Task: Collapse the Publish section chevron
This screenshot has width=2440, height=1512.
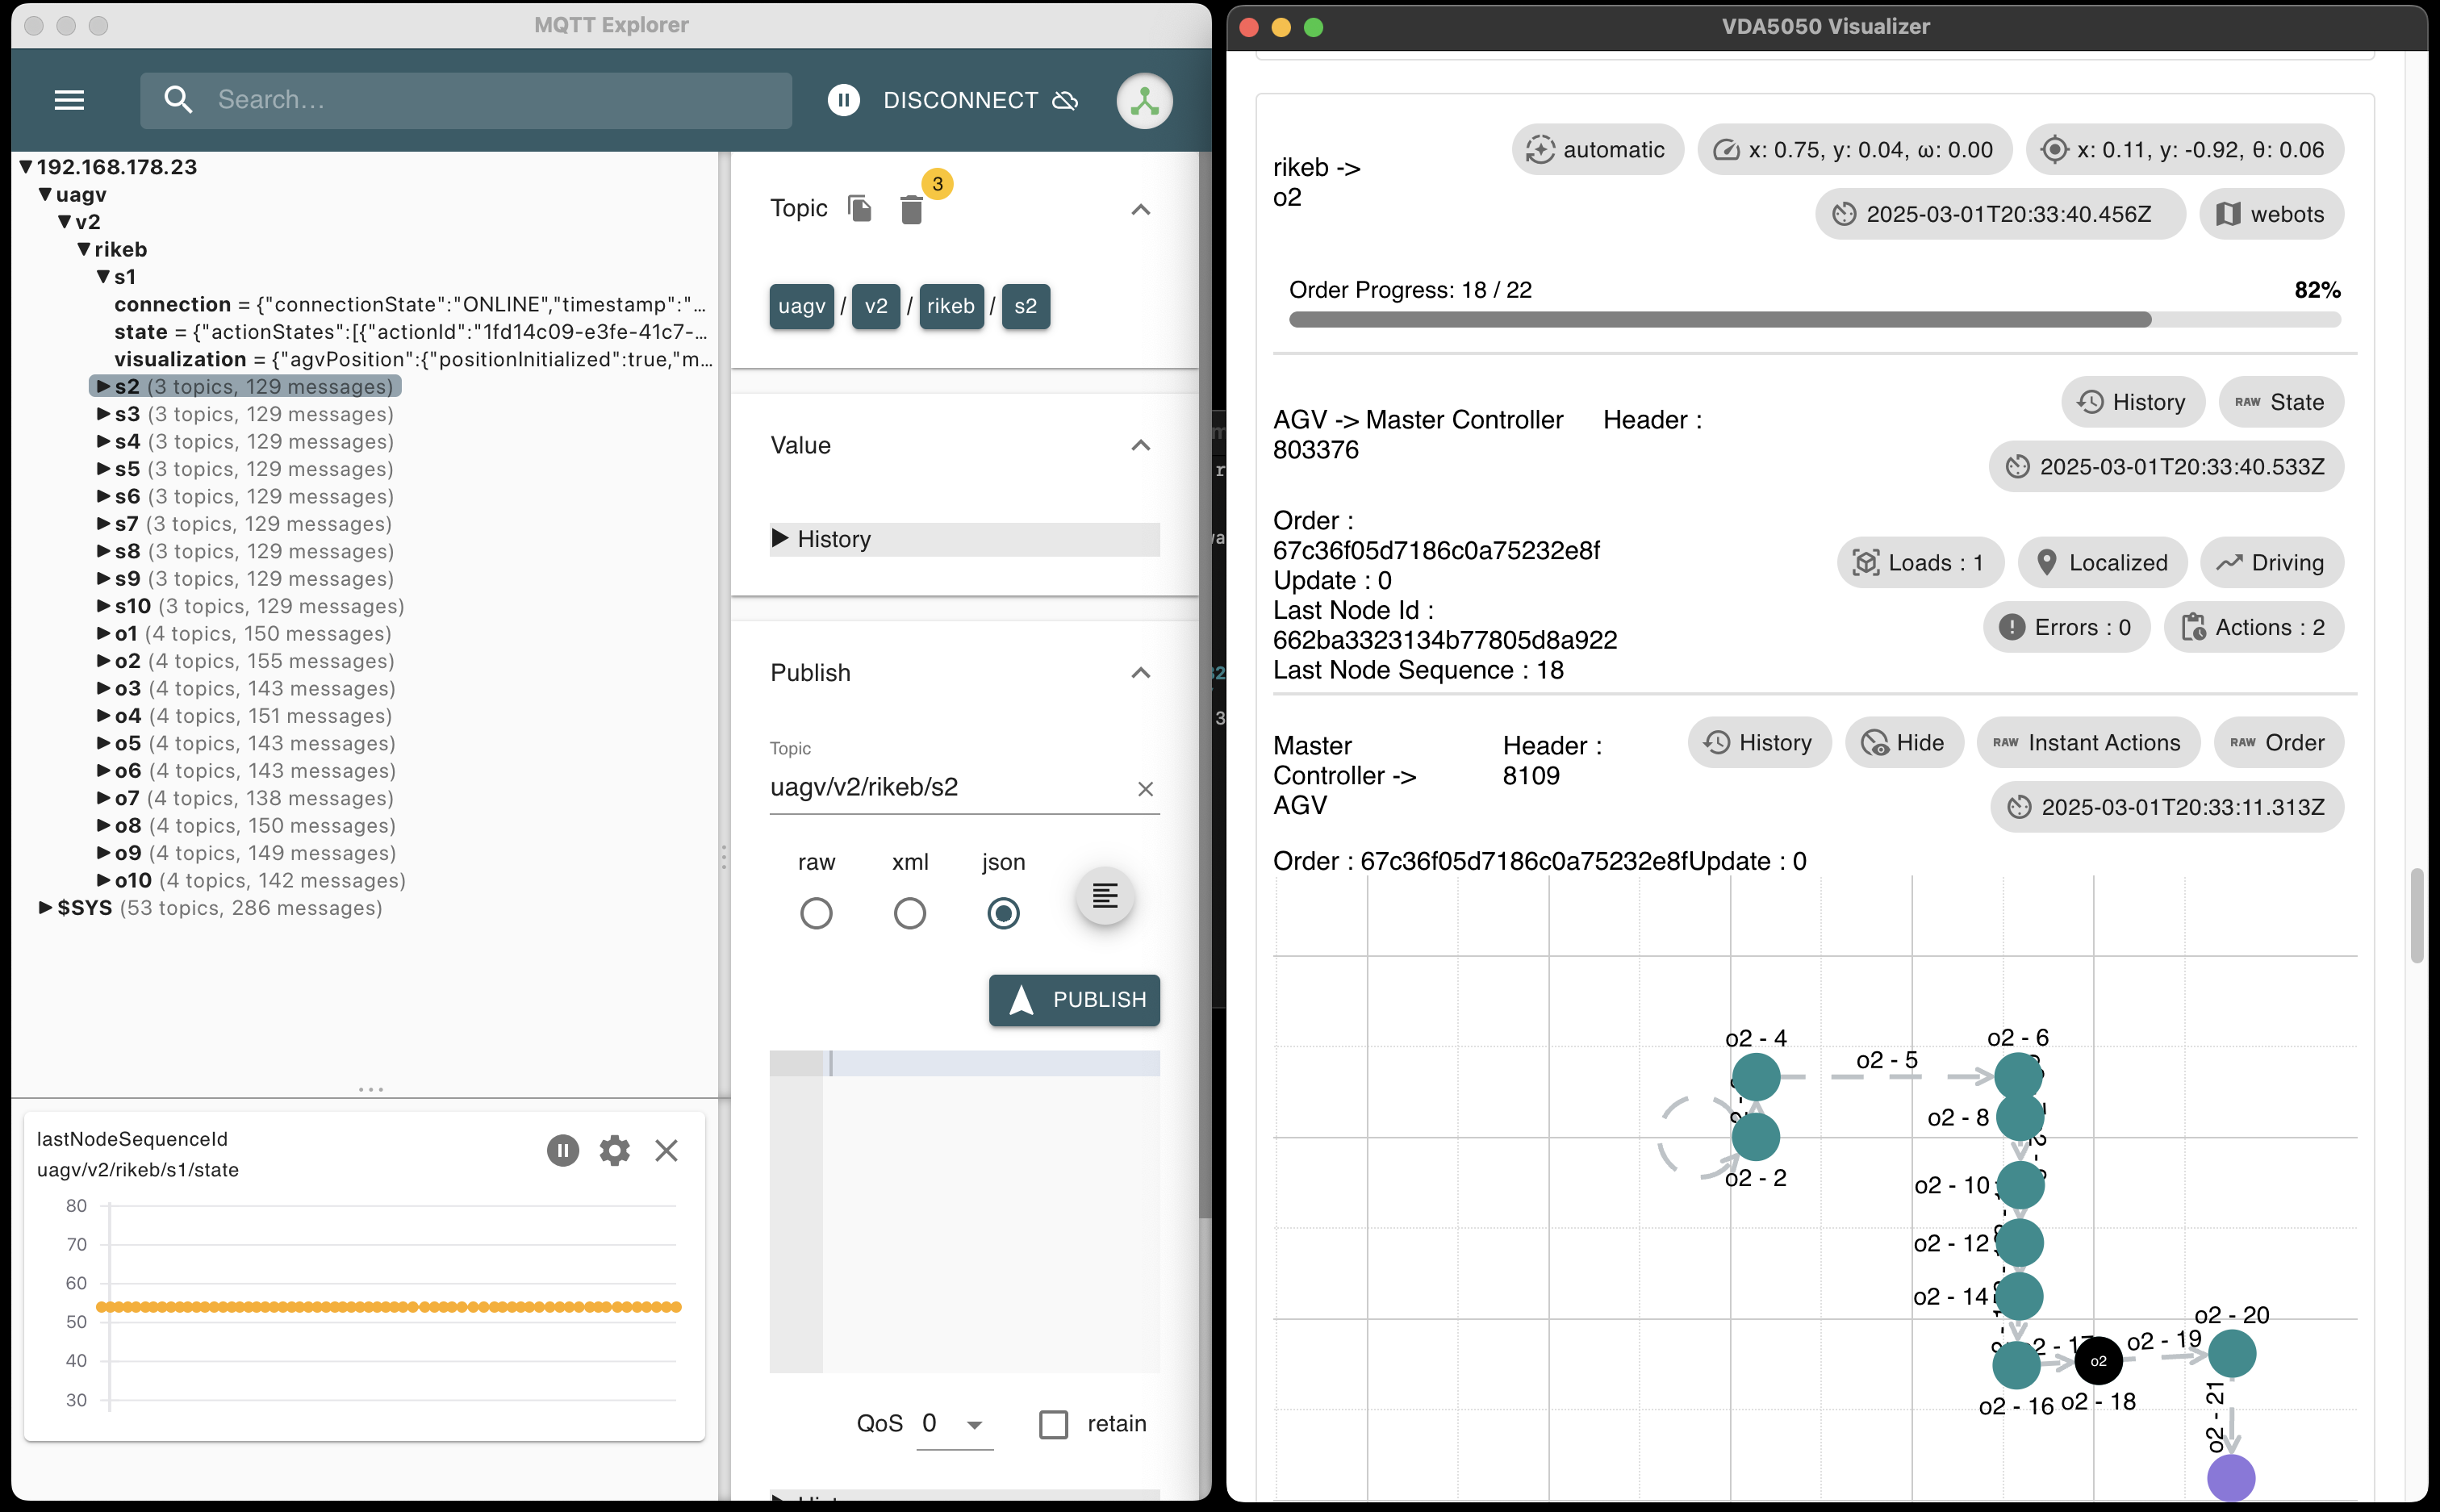Action: pos(1140,673)
